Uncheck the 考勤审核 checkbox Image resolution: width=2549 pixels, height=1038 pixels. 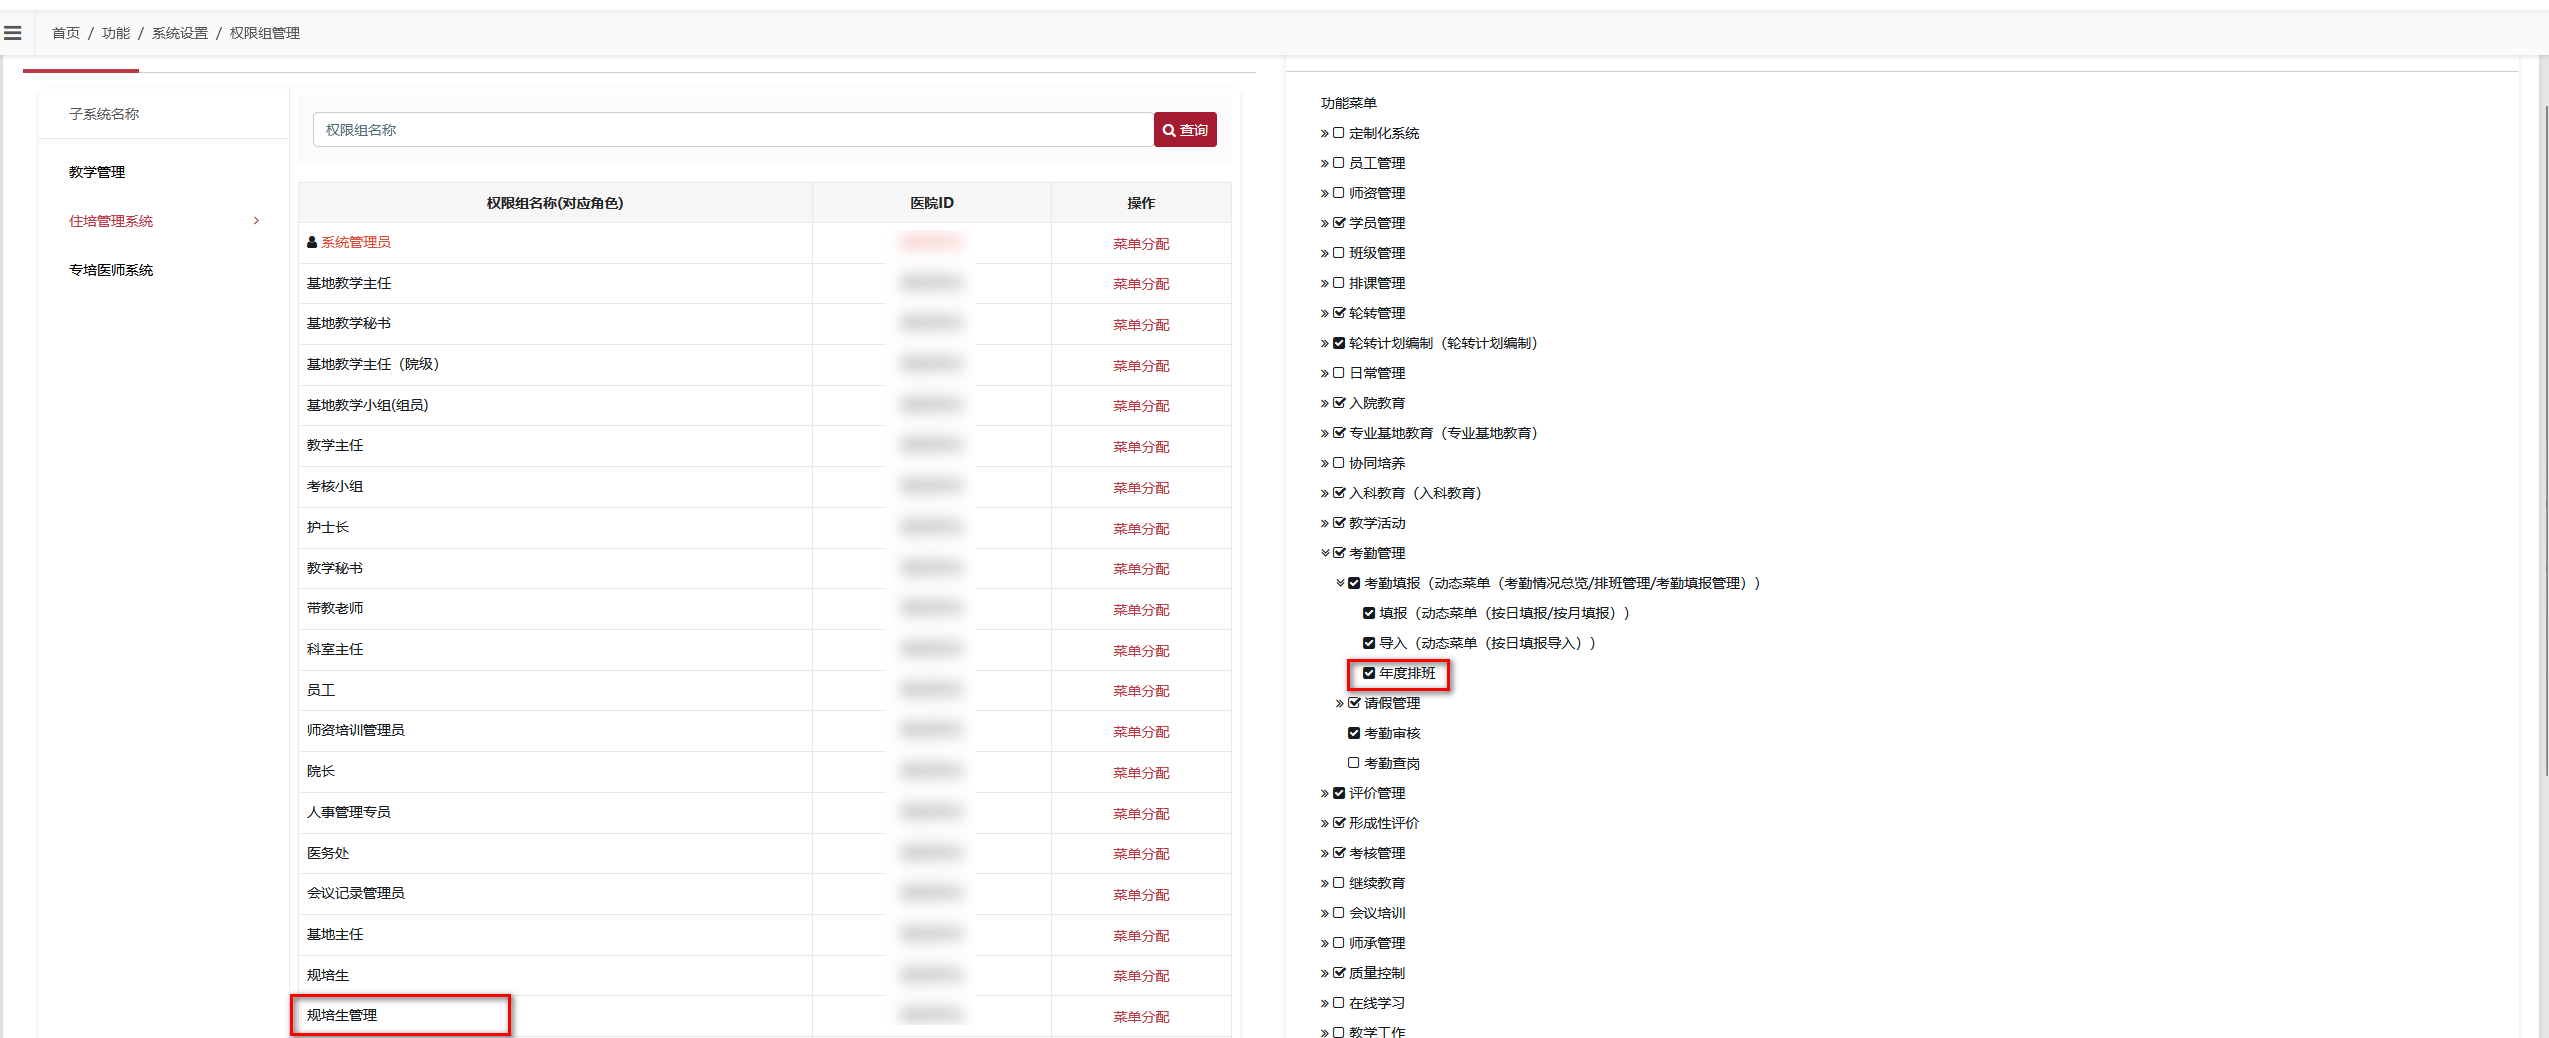tap(1354, 733)
